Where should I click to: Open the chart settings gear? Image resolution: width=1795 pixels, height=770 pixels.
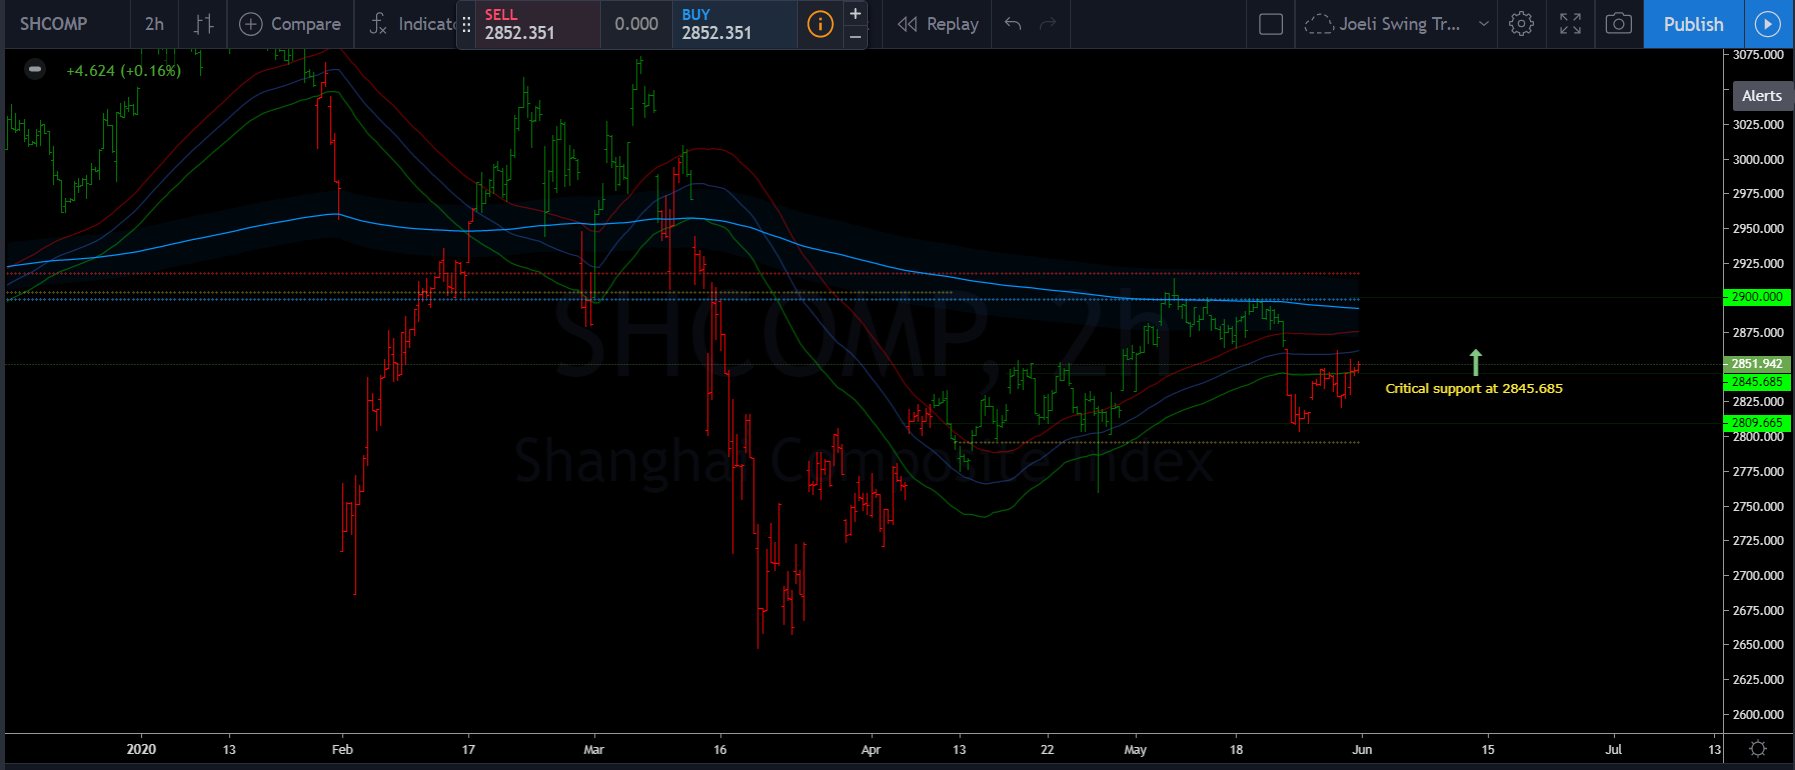point(1521,24)
